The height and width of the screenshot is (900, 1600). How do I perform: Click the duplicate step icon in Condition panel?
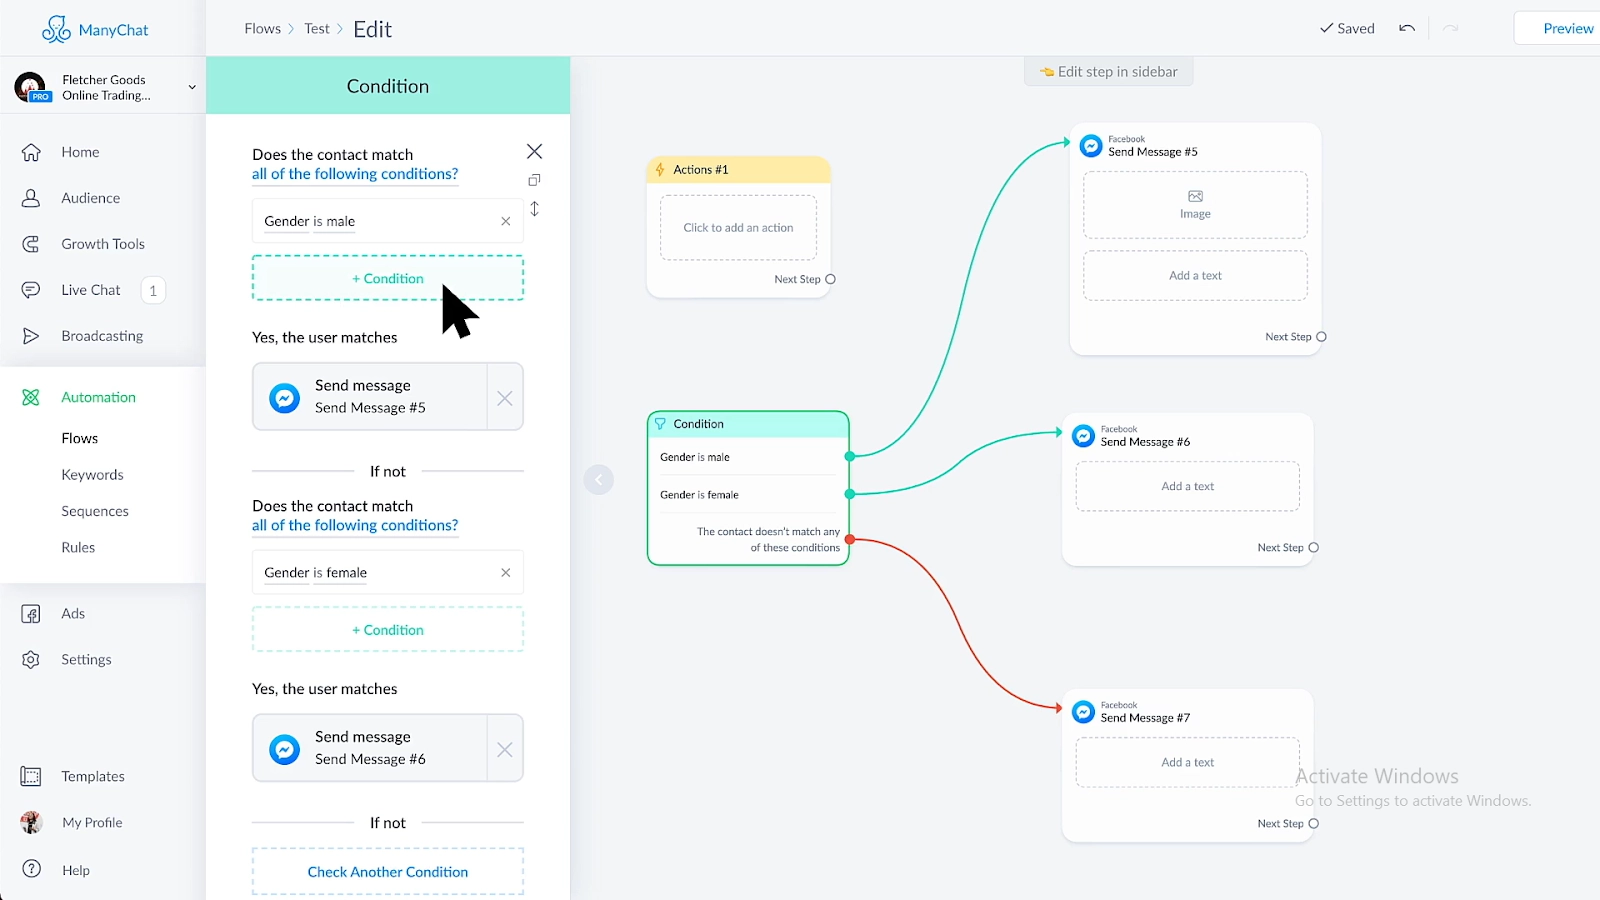tap(534, 180)
